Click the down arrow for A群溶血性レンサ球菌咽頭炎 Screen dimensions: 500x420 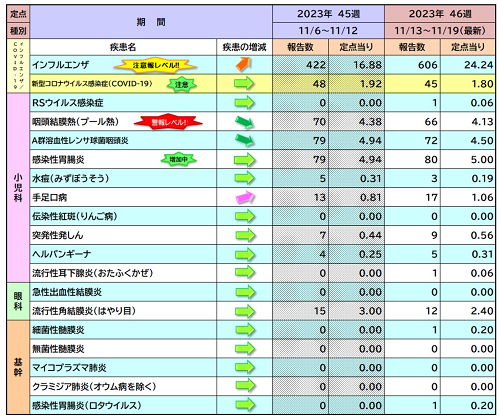click(244, 140)
